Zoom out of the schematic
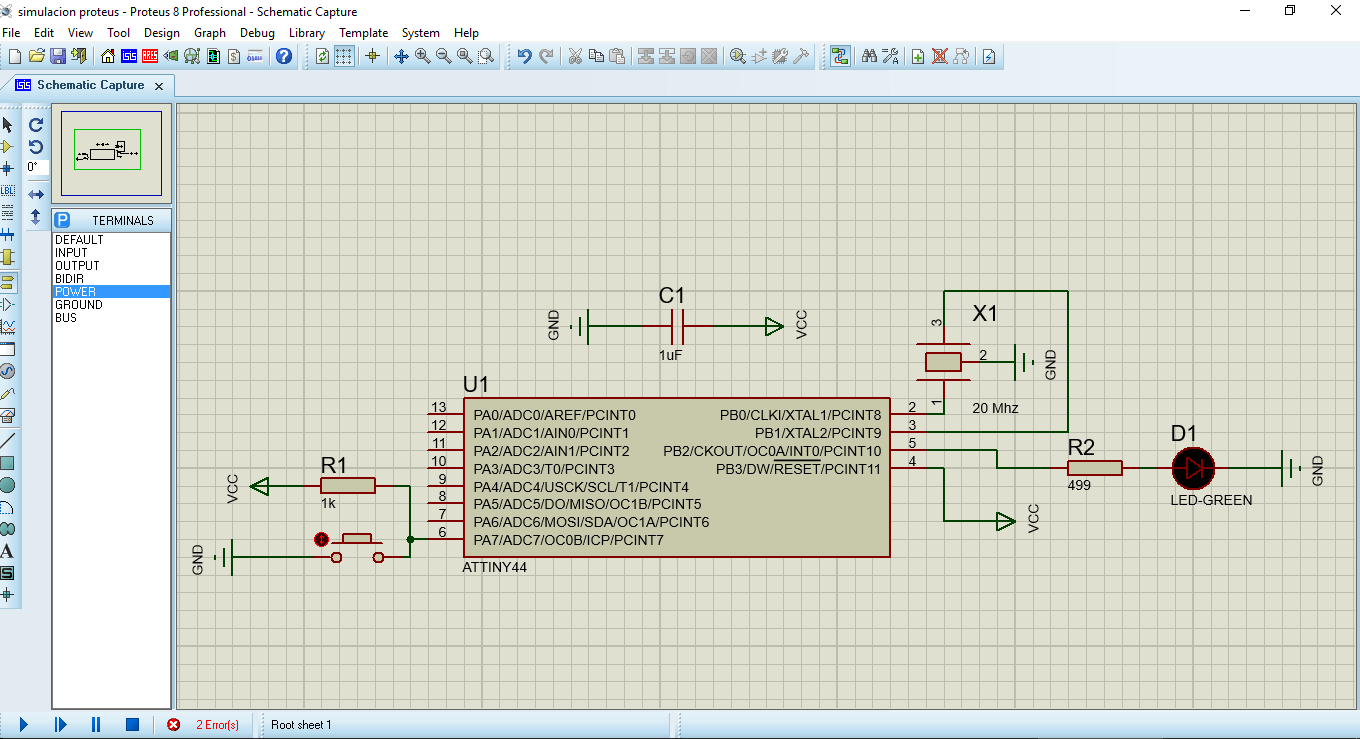 [x=443, y=56]
